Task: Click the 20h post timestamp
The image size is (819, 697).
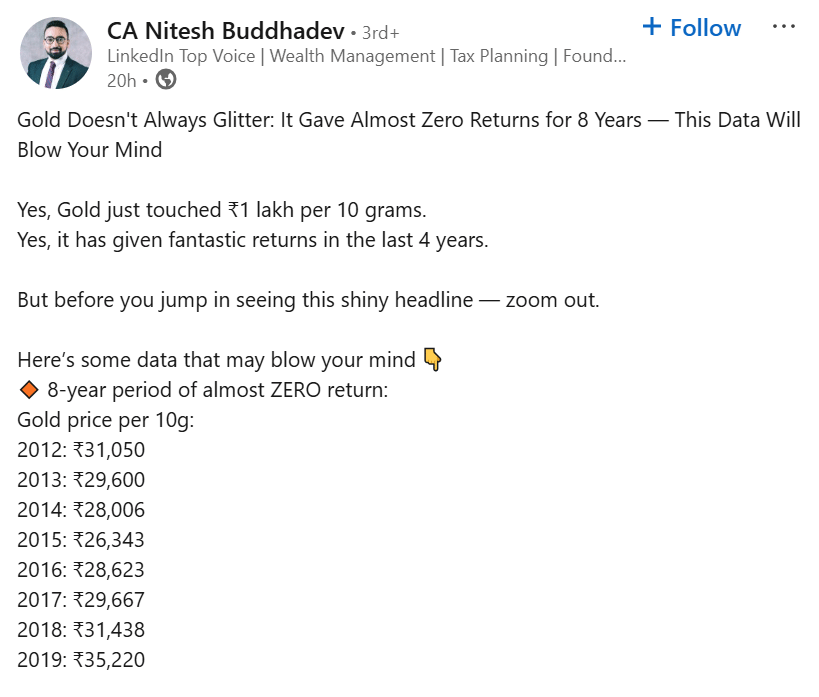Action: pyautogui.click(x=121, y=81)
